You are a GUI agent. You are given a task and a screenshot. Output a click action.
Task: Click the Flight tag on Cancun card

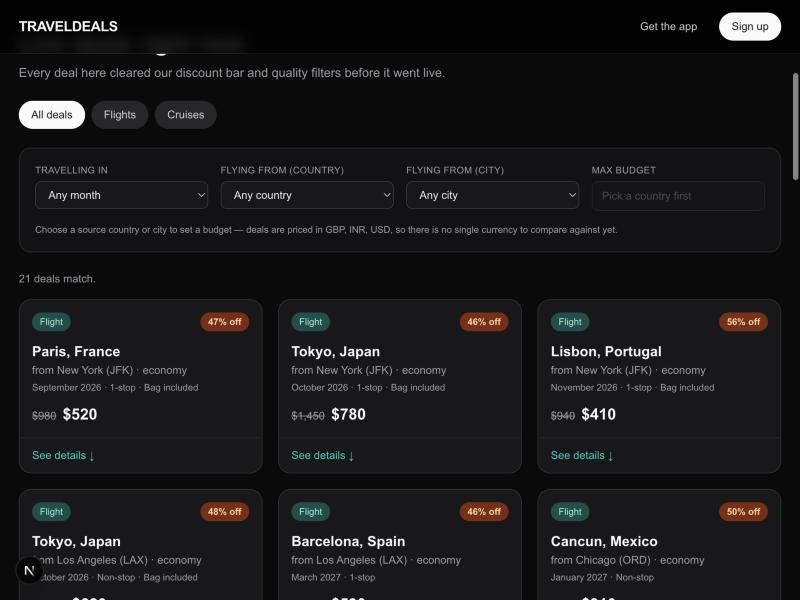coord(570,512)
